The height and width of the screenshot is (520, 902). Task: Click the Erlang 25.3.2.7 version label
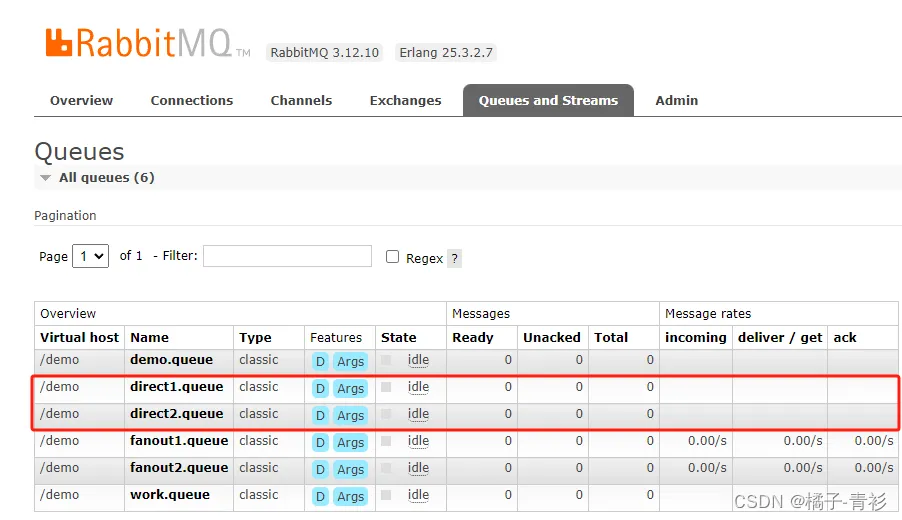(446, 52)
